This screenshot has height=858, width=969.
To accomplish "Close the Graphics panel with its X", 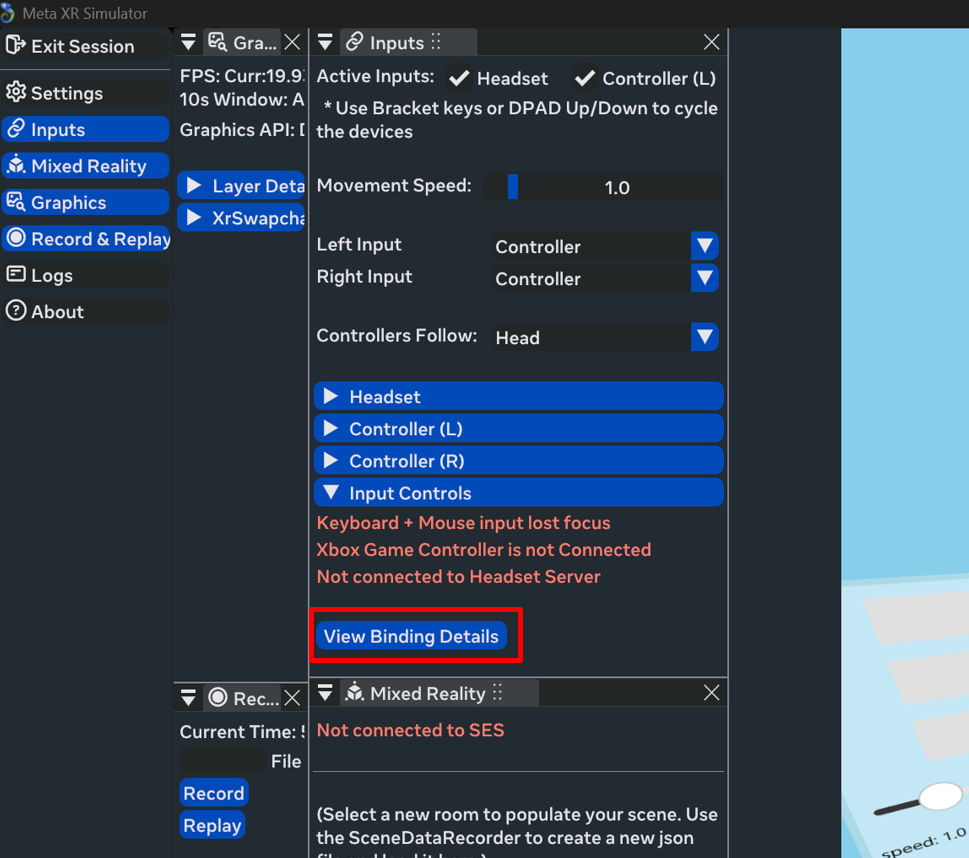I will click(292, 42).
